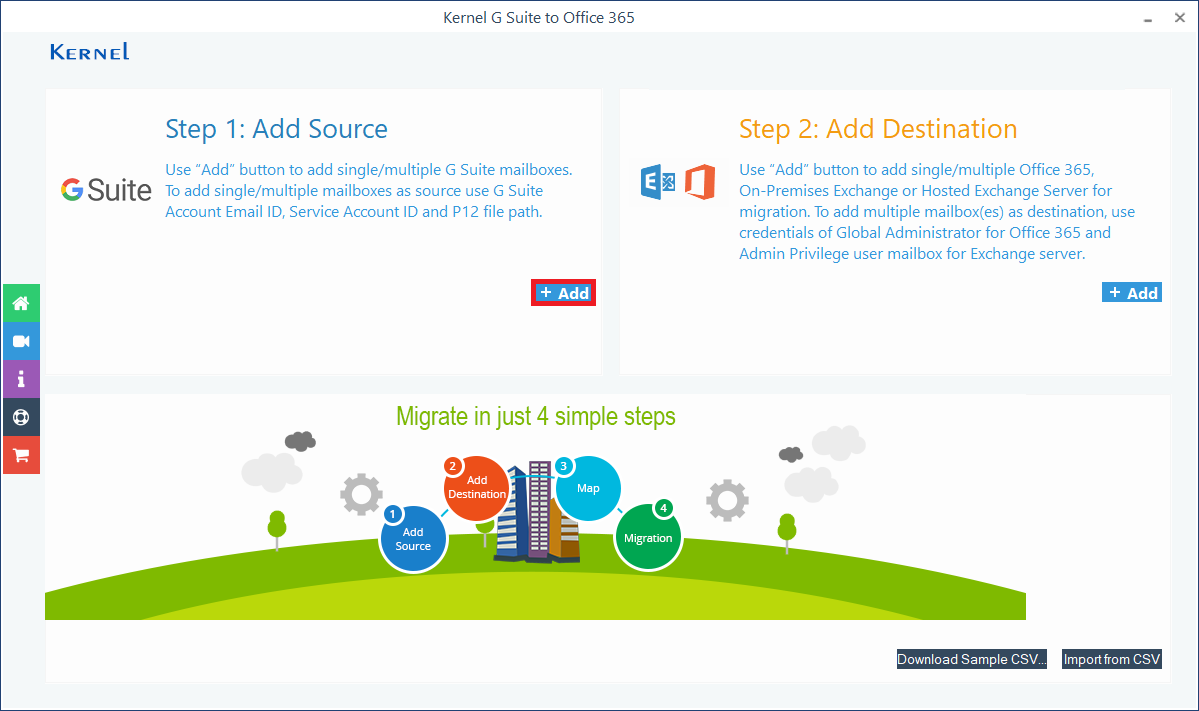Open the video tutorial camera icon
The height and width of the screenshot is (711, 1199).
point(21,341)
